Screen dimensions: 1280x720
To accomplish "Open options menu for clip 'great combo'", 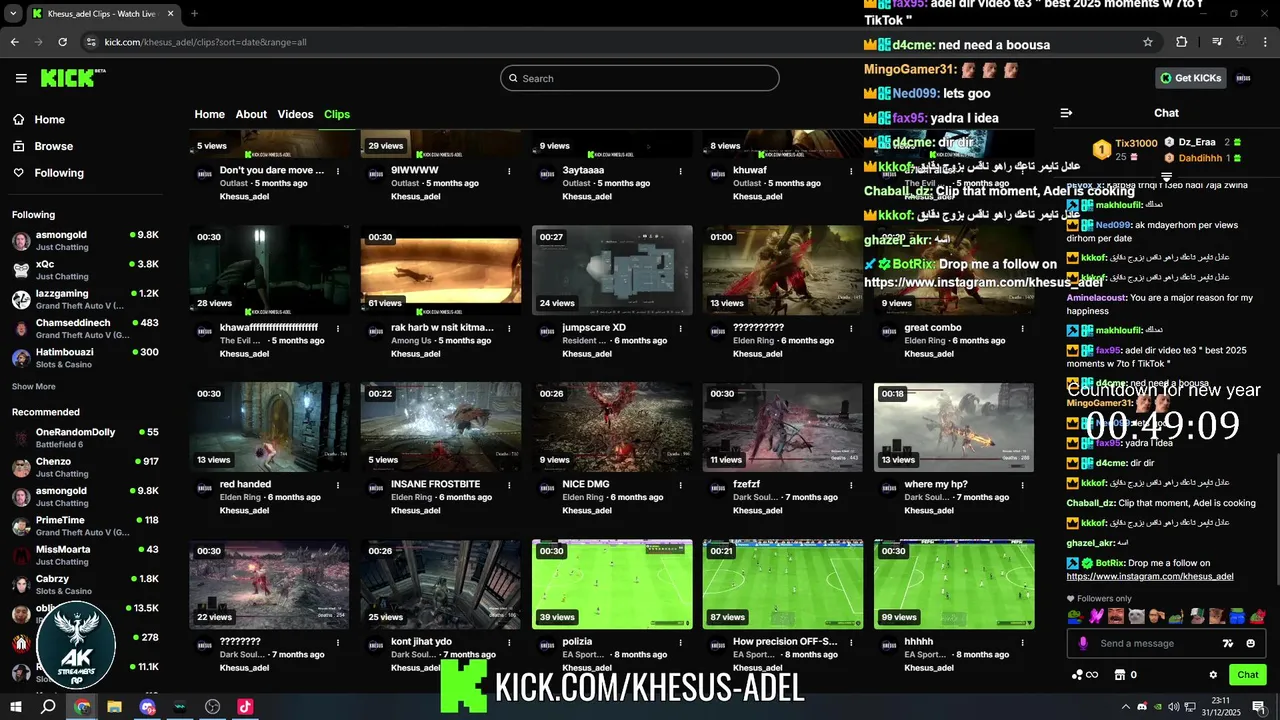I will (1022, 328).
